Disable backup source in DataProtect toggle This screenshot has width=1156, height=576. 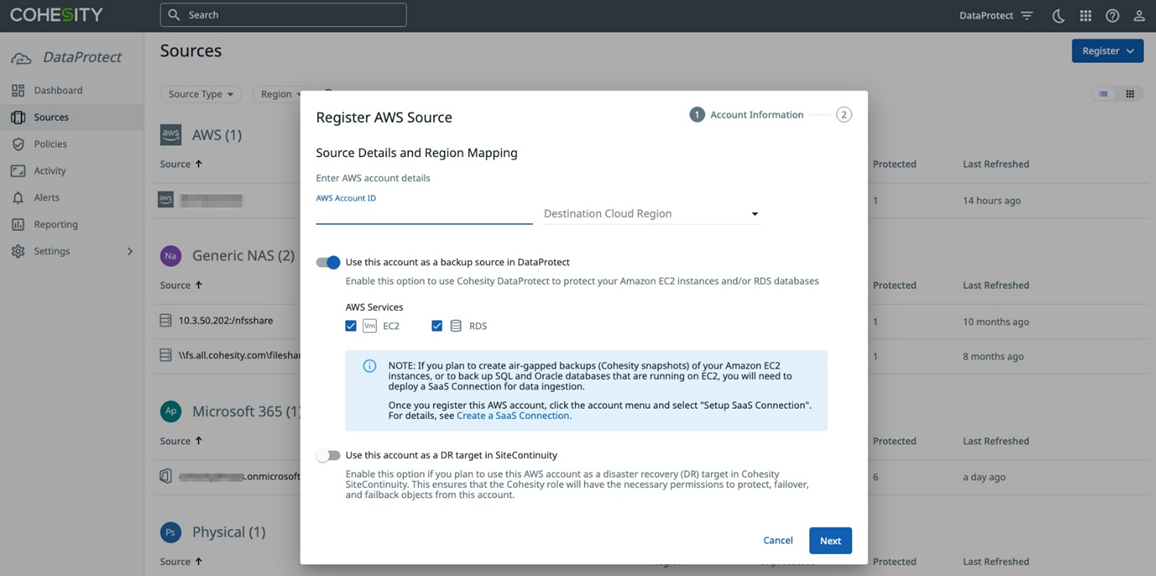(328, 262)
